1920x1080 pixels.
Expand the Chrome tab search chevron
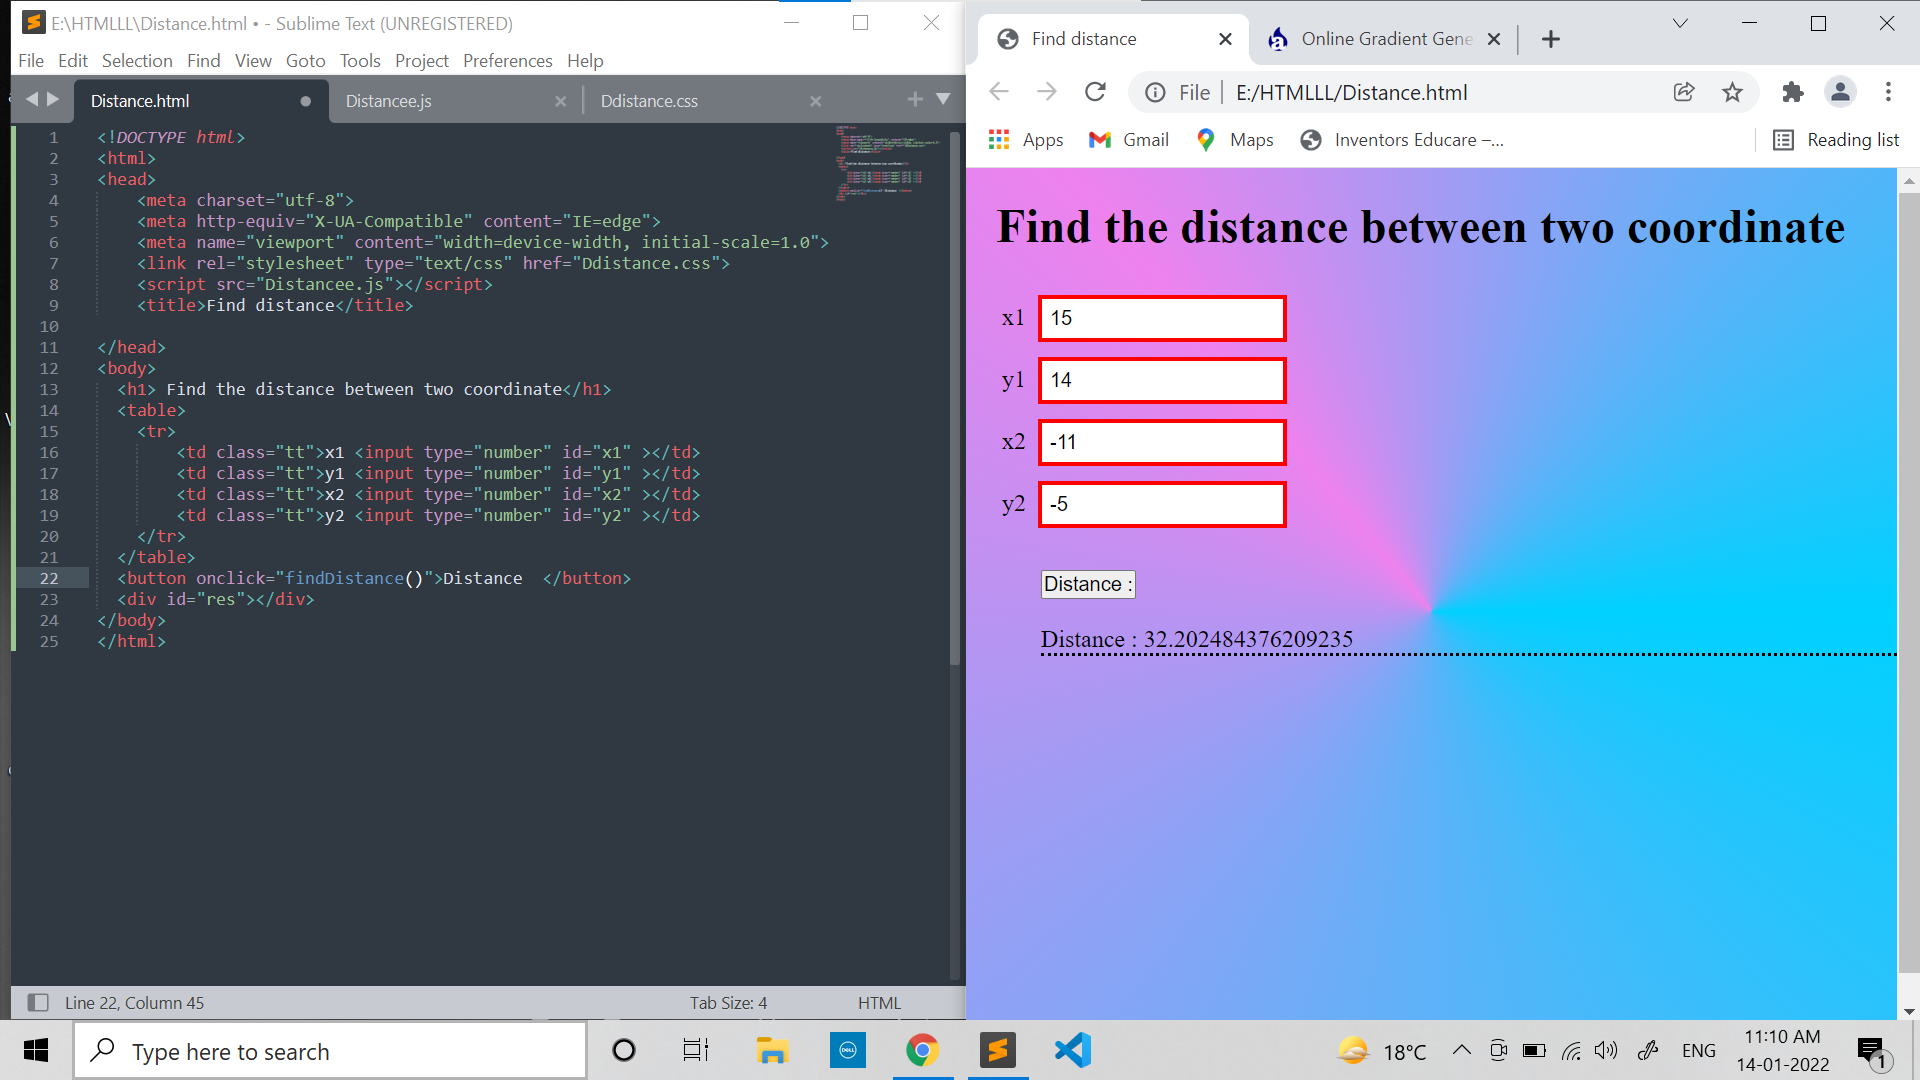pos(1680,23)
